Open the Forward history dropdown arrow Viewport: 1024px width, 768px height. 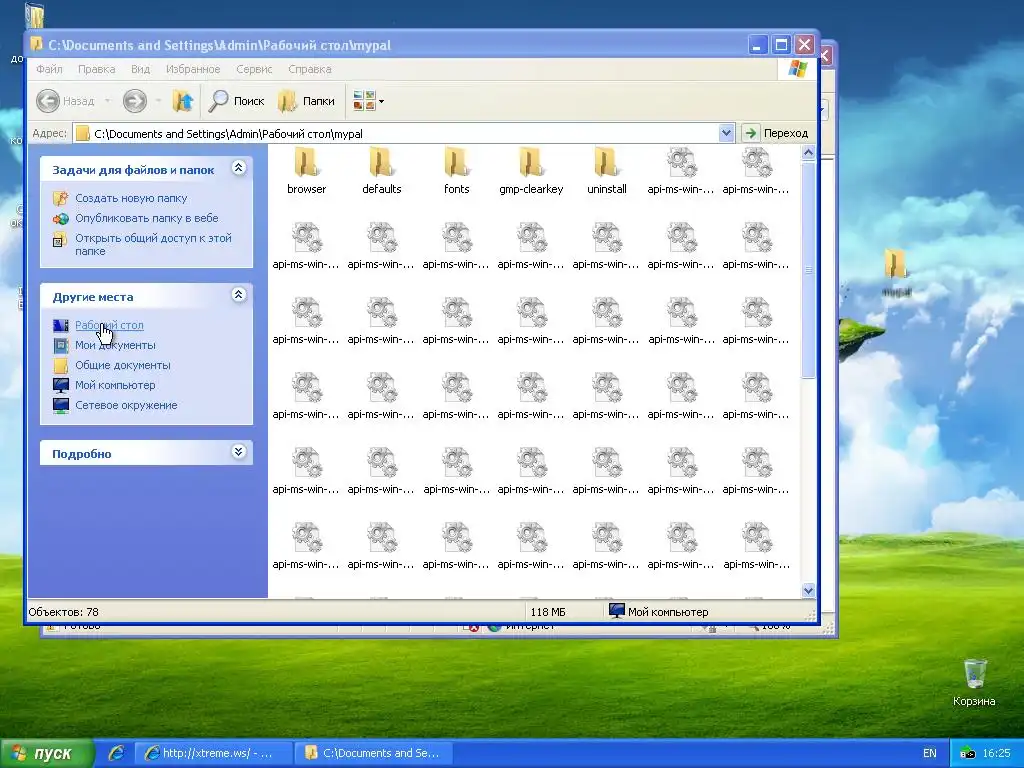[158, 101]
